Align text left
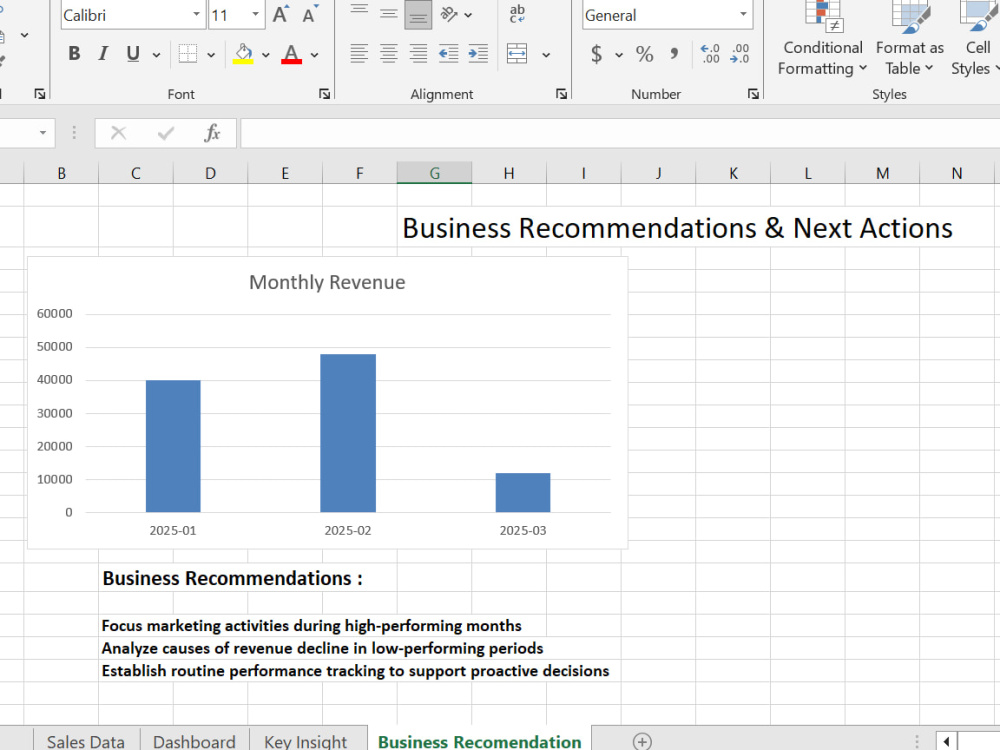The image size is (1000, 750). pos(359,54)
